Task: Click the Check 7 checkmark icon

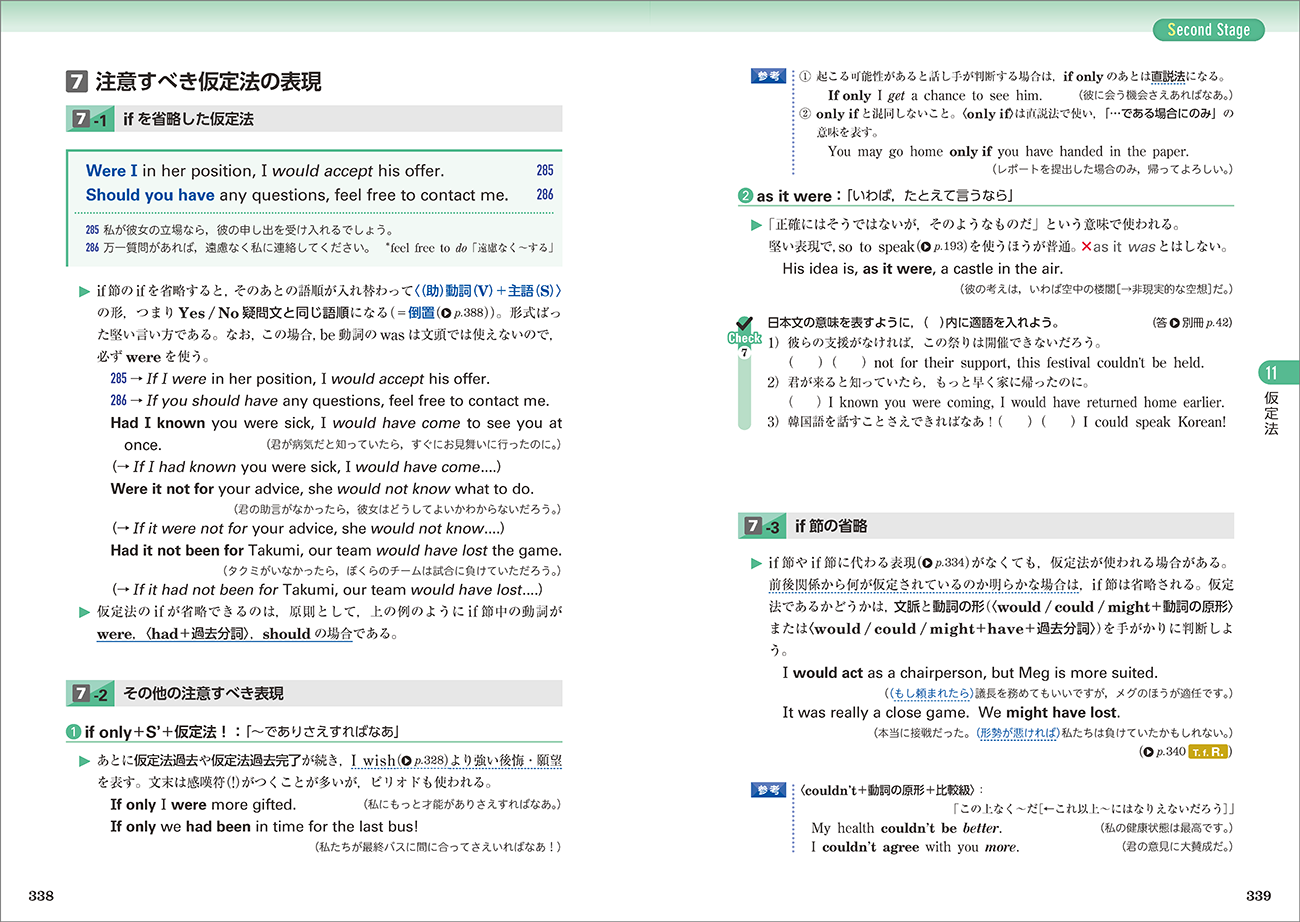Action: (x=743, y=325)
